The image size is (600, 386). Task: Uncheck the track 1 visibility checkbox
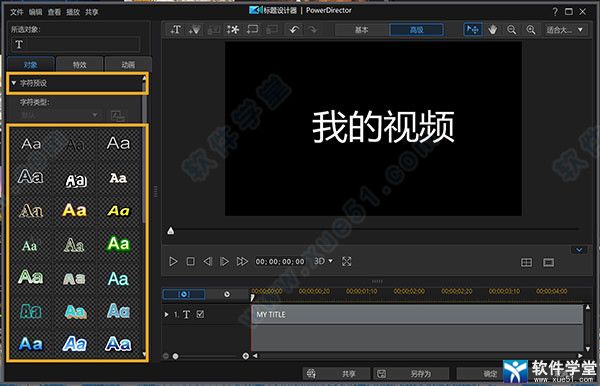point(200,314)
